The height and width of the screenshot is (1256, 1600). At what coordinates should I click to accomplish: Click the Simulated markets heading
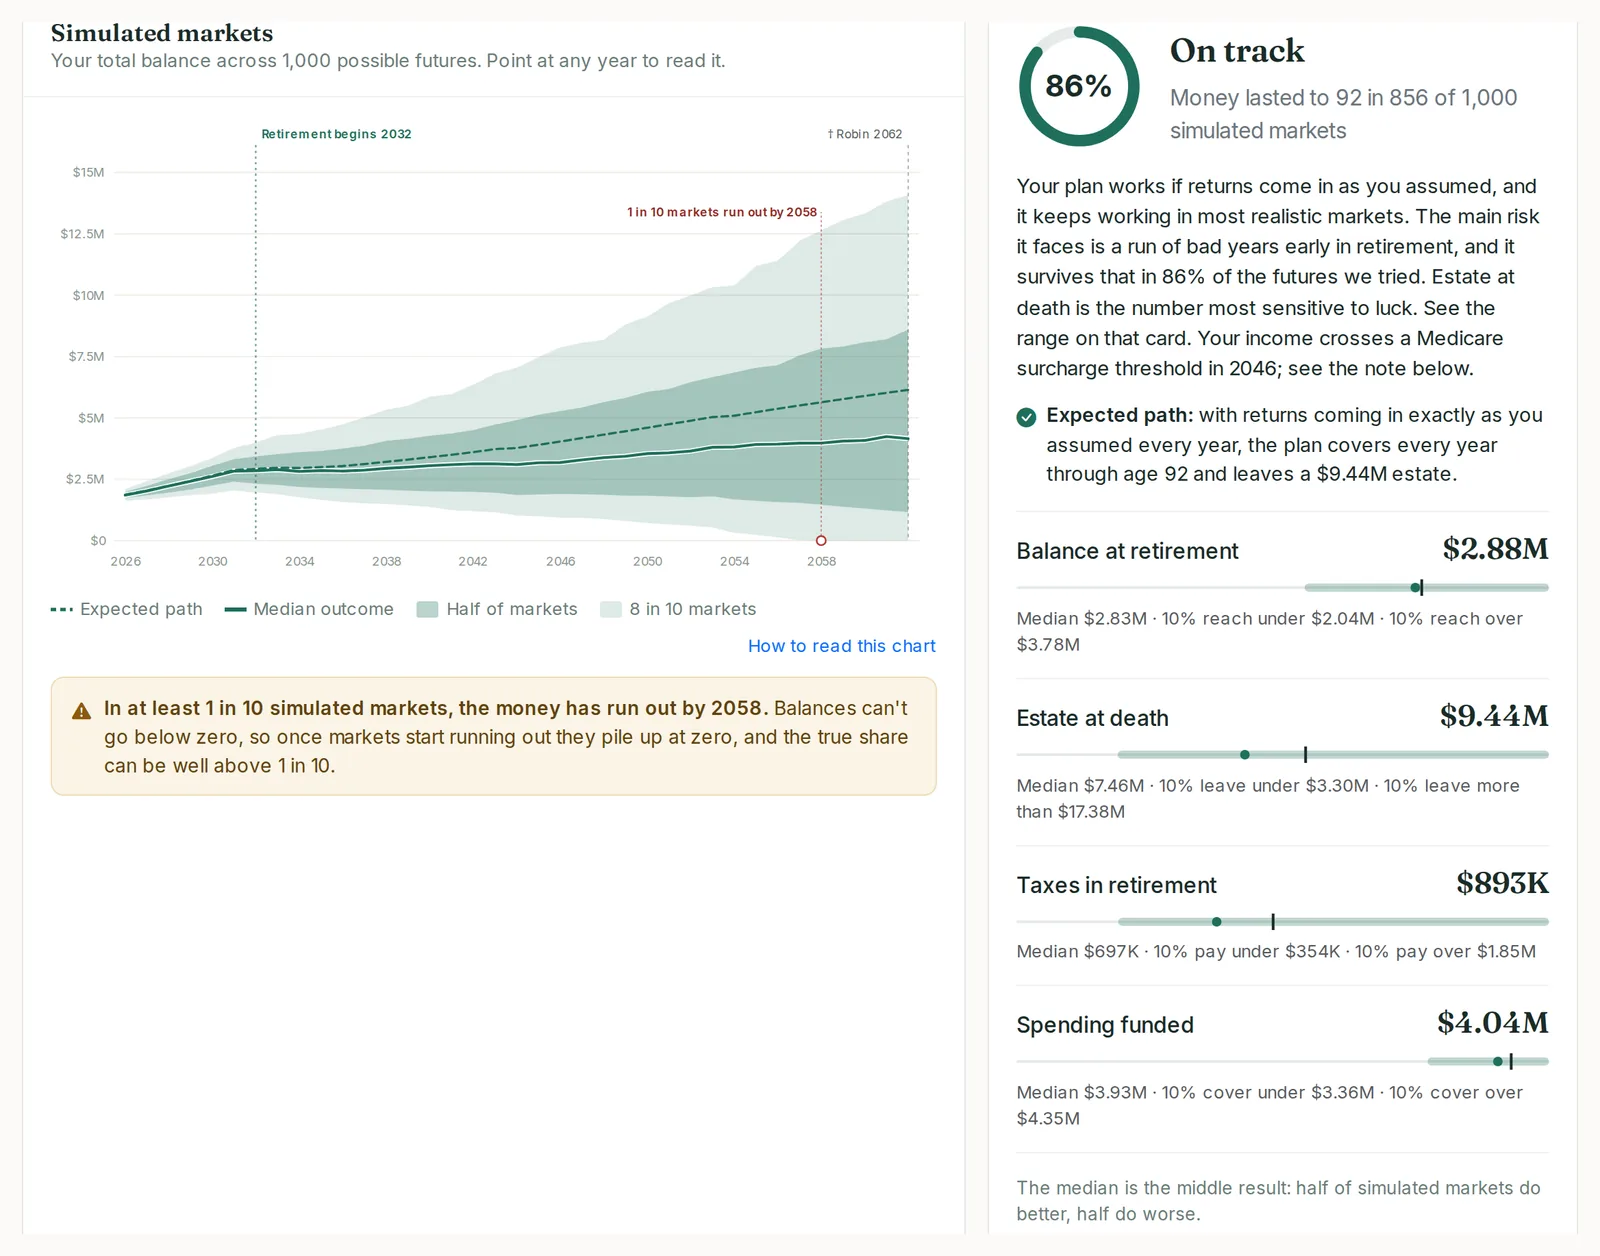pyautogui.click(x=162, y=33)
